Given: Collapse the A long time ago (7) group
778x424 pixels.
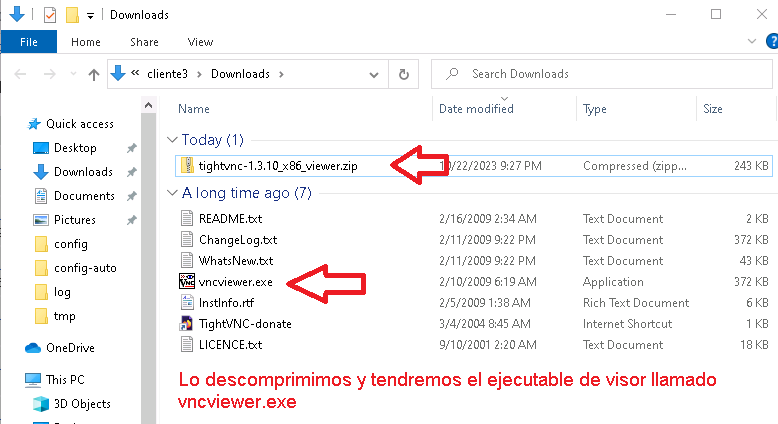Looking at the screenshot, I should tap(172, 192).
